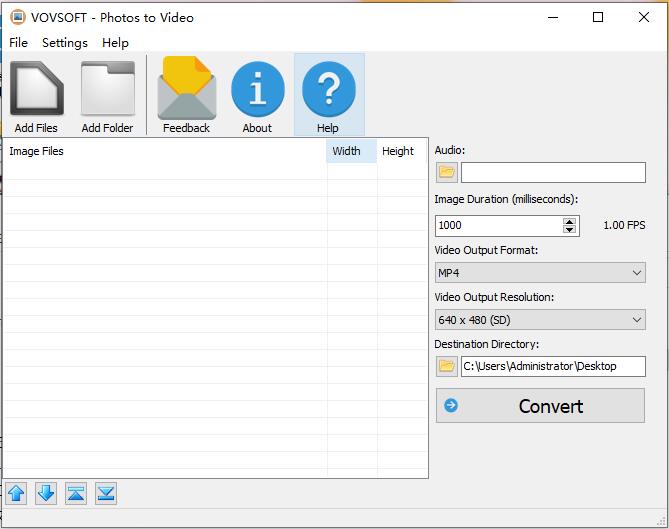
Task: Browse for destination directory folder
Action: (447, 366)
